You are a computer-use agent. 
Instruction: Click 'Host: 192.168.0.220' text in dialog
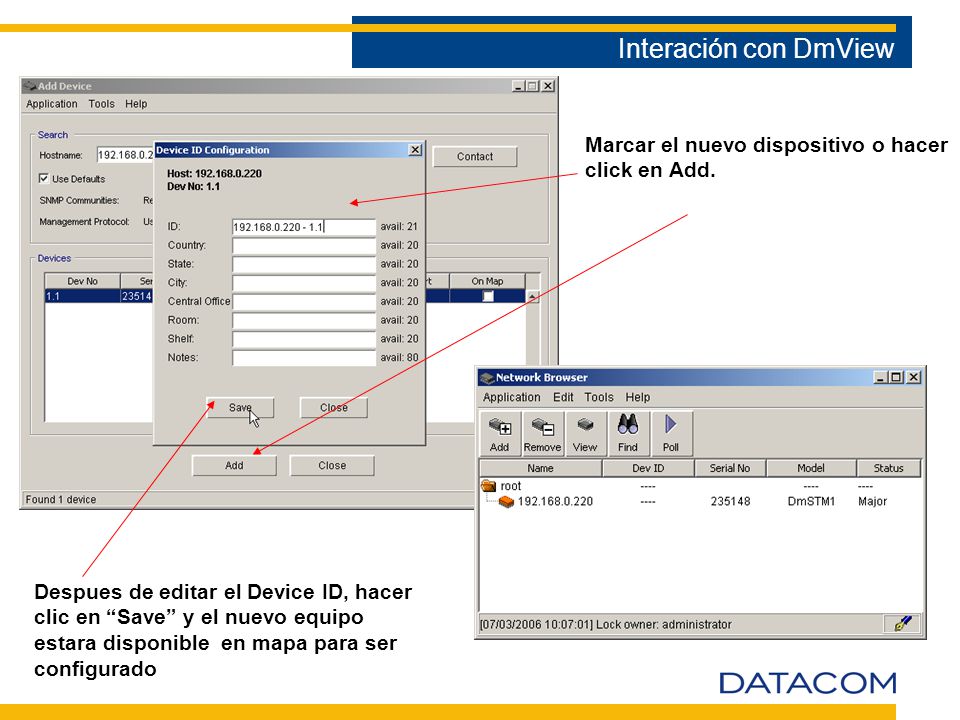point(214,173)
